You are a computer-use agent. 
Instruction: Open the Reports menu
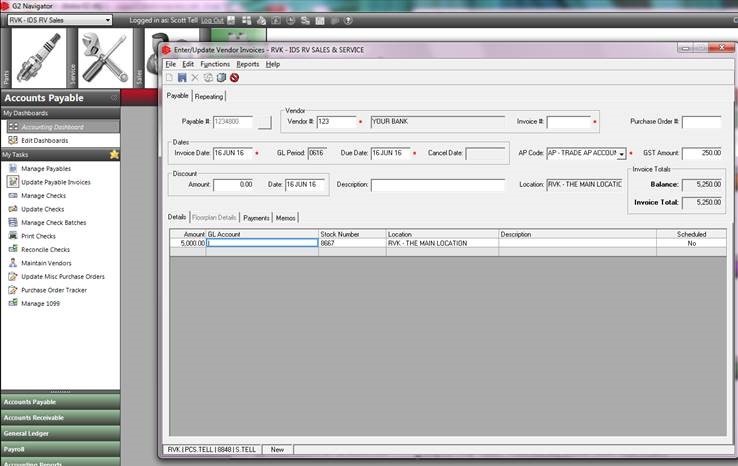point(248,64)
